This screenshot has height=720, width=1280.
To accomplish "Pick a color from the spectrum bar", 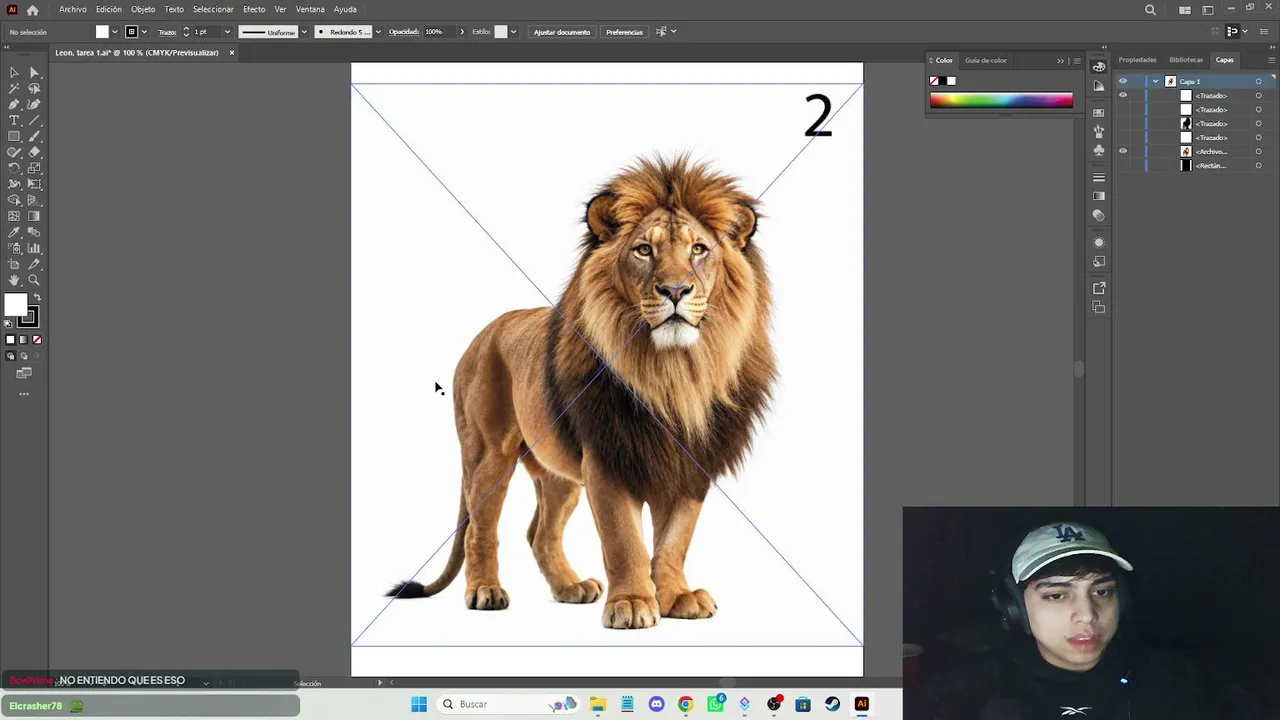I will pos(1001,100).
